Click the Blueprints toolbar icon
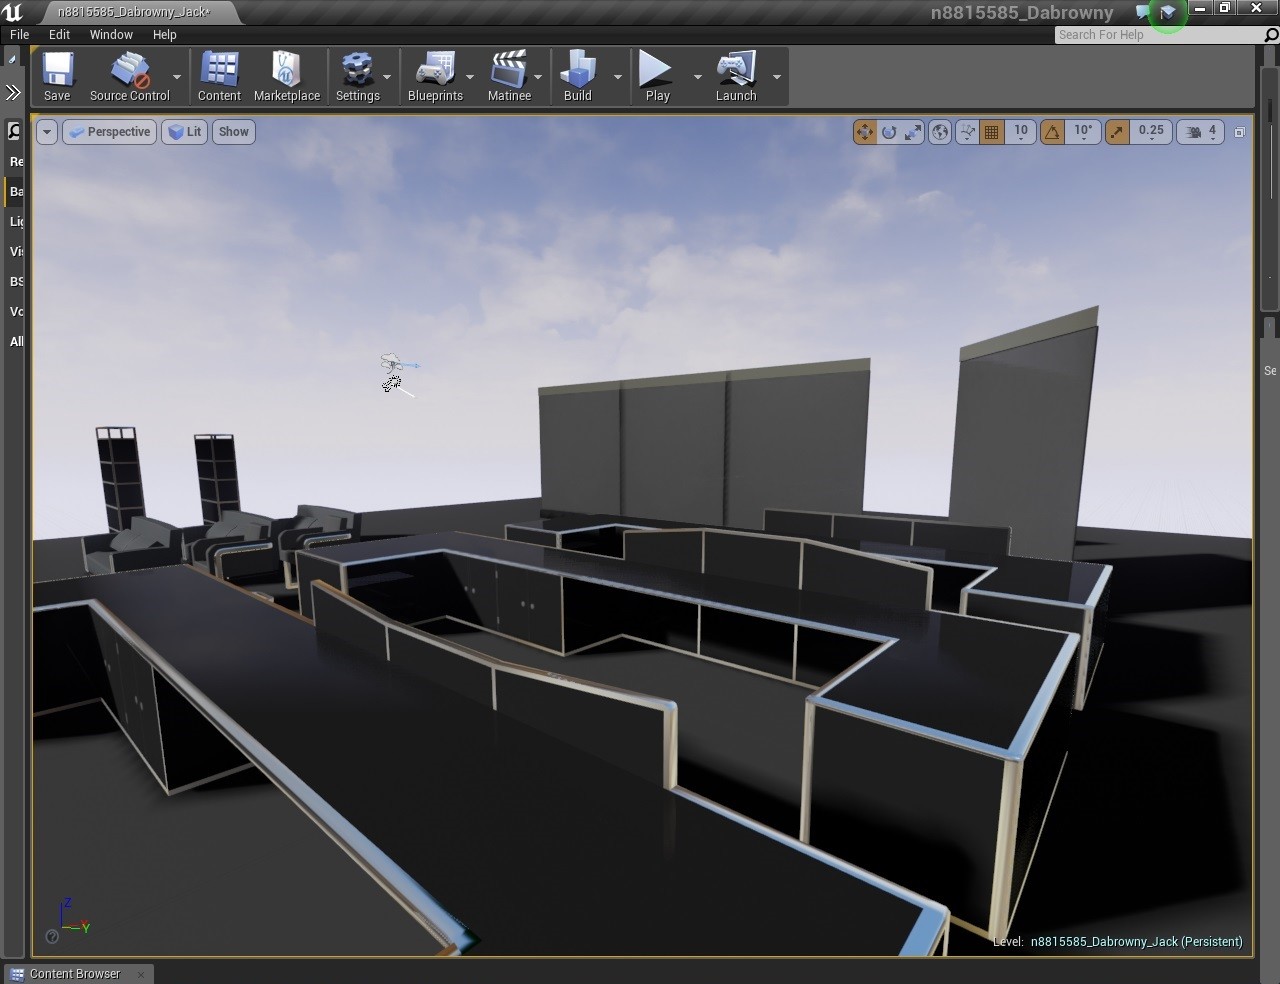 coord(435,75)
